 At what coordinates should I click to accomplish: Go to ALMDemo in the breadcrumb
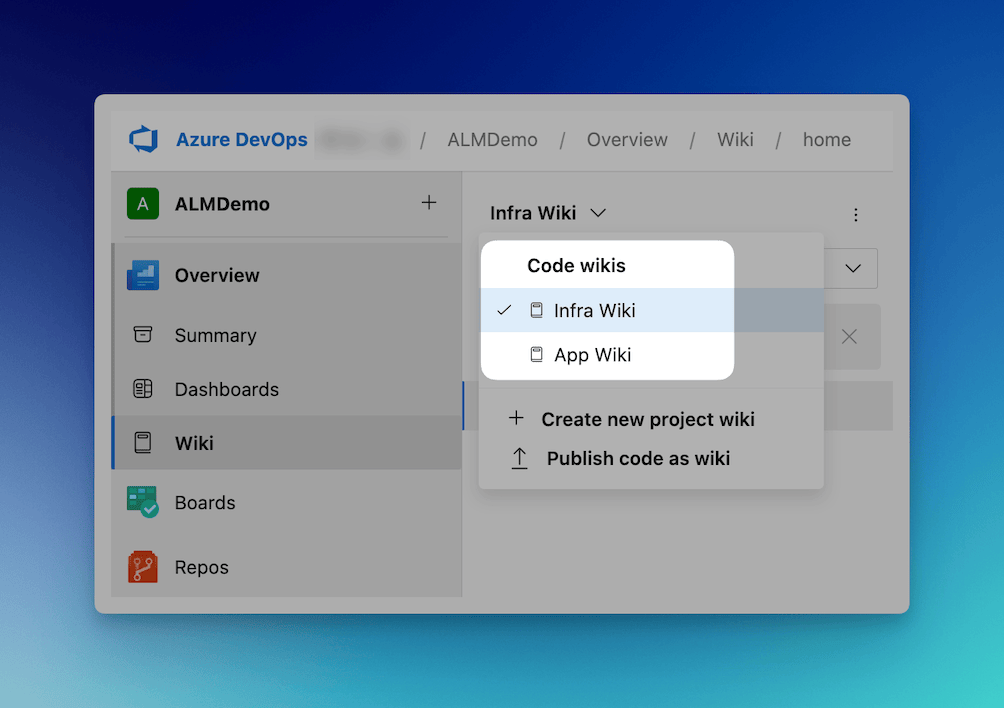coord(492,140)
